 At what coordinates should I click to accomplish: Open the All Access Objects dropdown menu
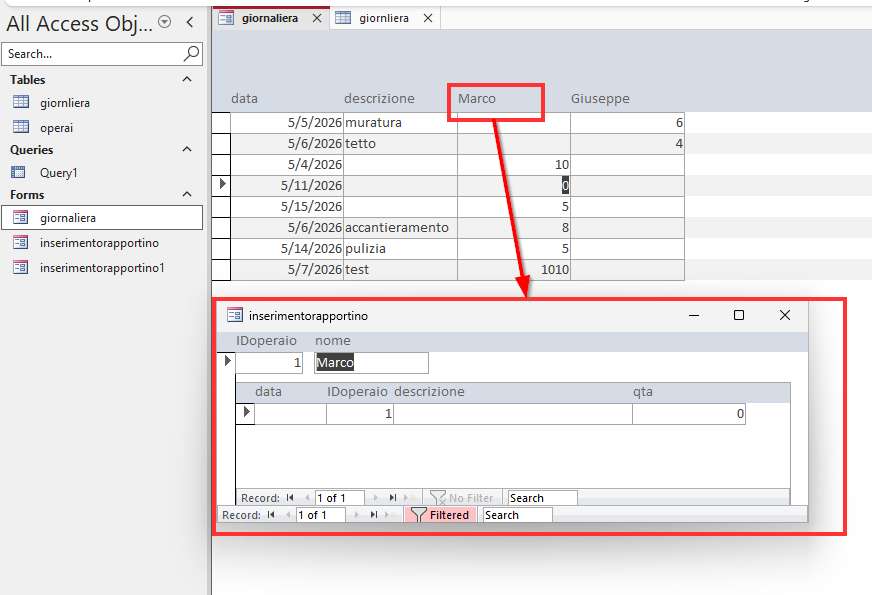pos(164,22)
